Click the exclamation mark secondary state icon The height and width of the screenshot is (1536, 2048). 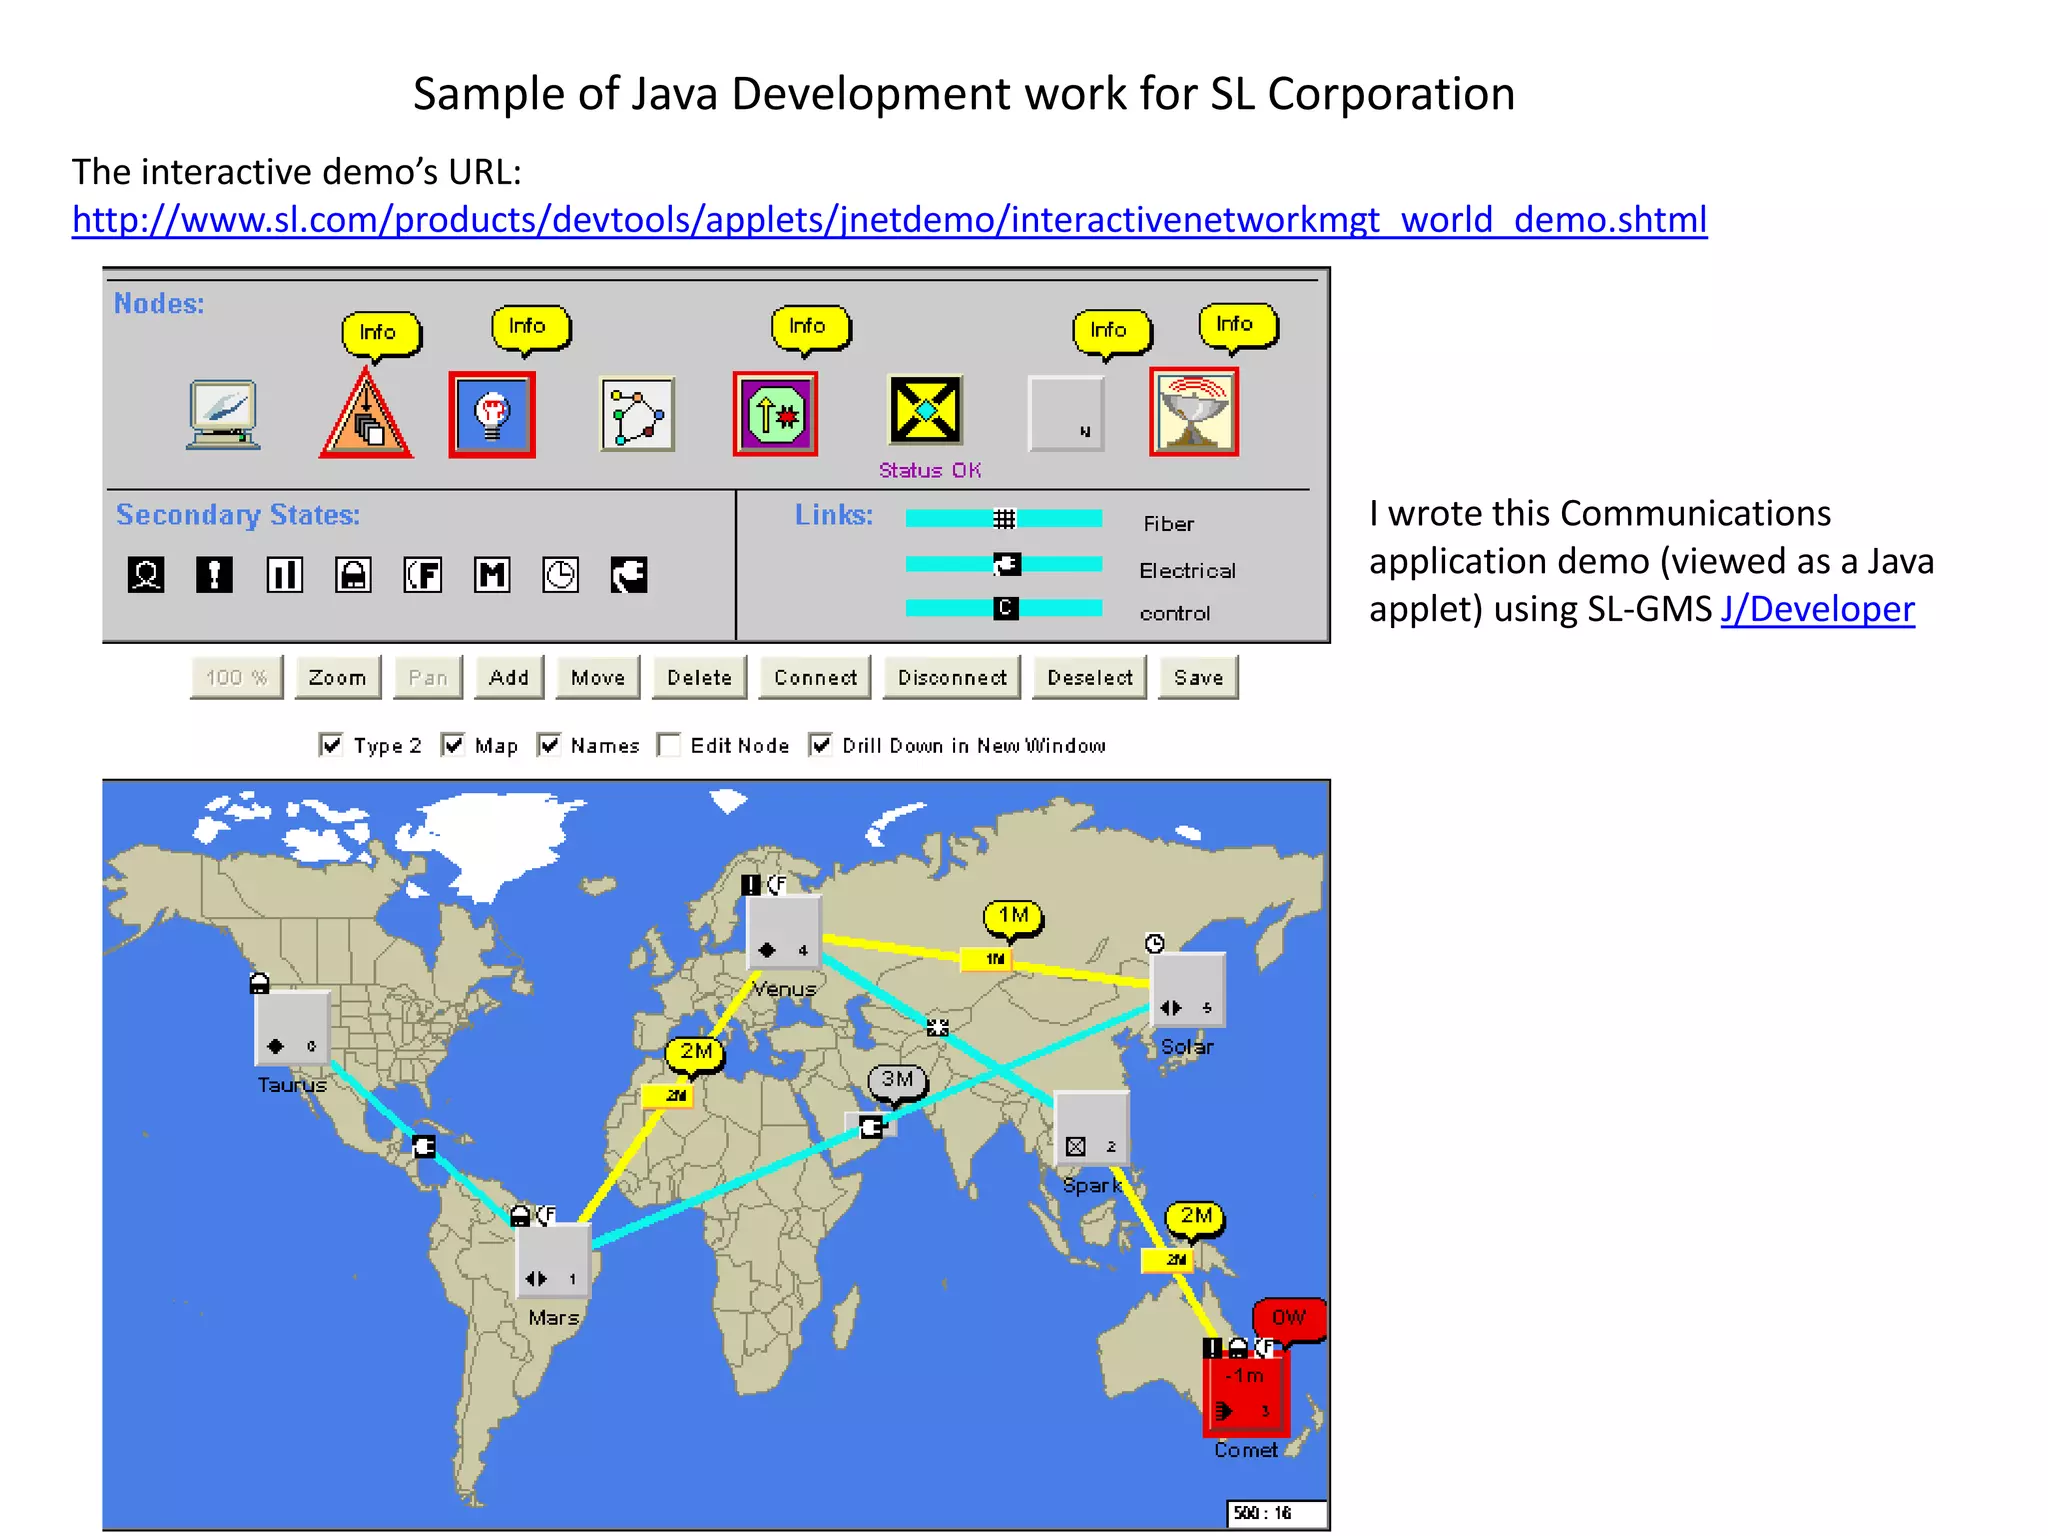(214, 575)
